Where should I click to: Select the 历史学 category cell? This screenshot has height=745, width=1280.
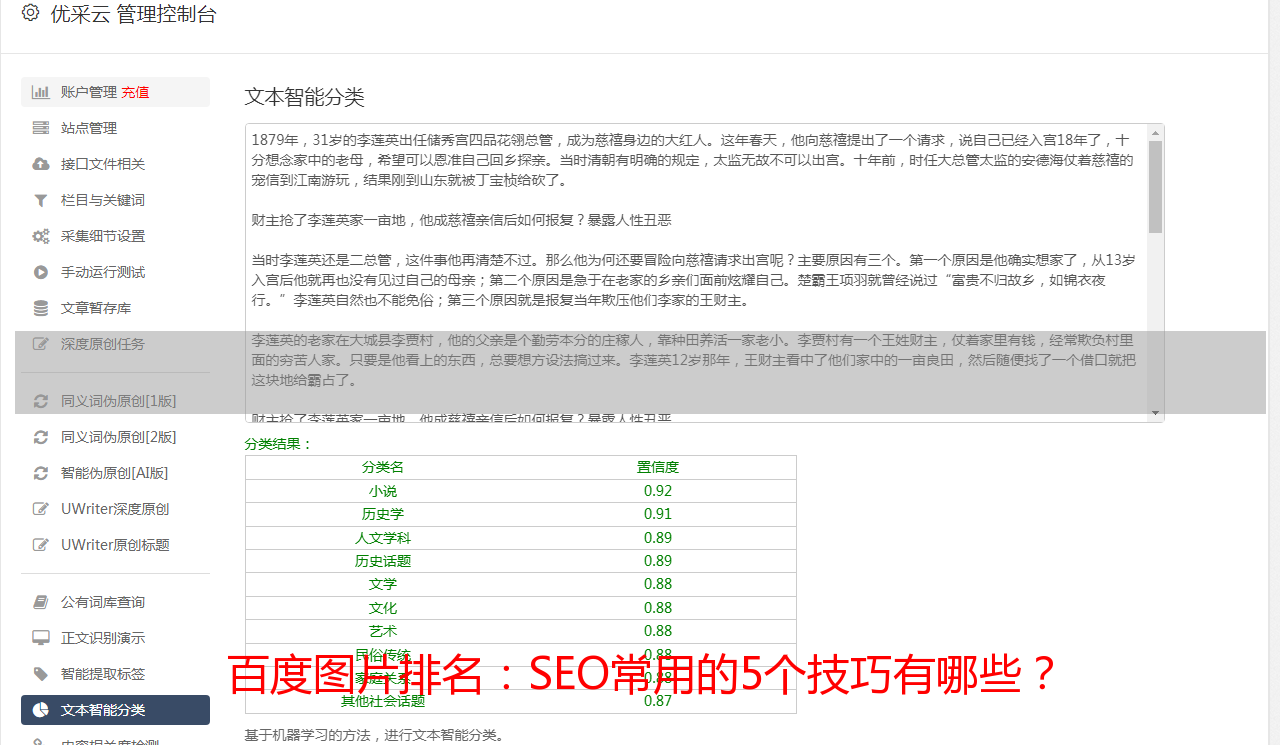383,514
